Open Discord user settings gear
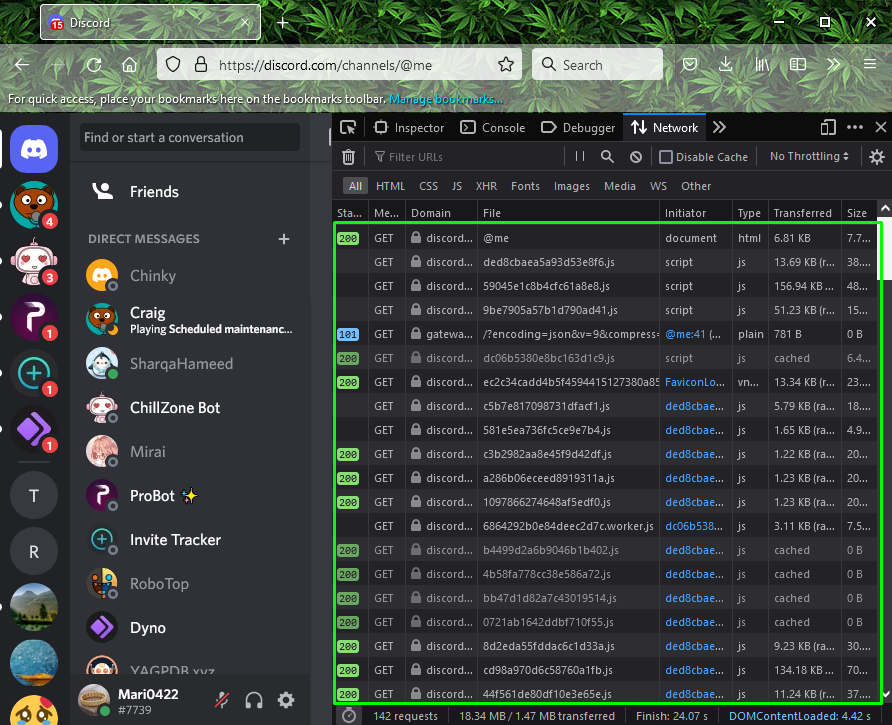Screen dimensions: 892x725 pos(286,700)
